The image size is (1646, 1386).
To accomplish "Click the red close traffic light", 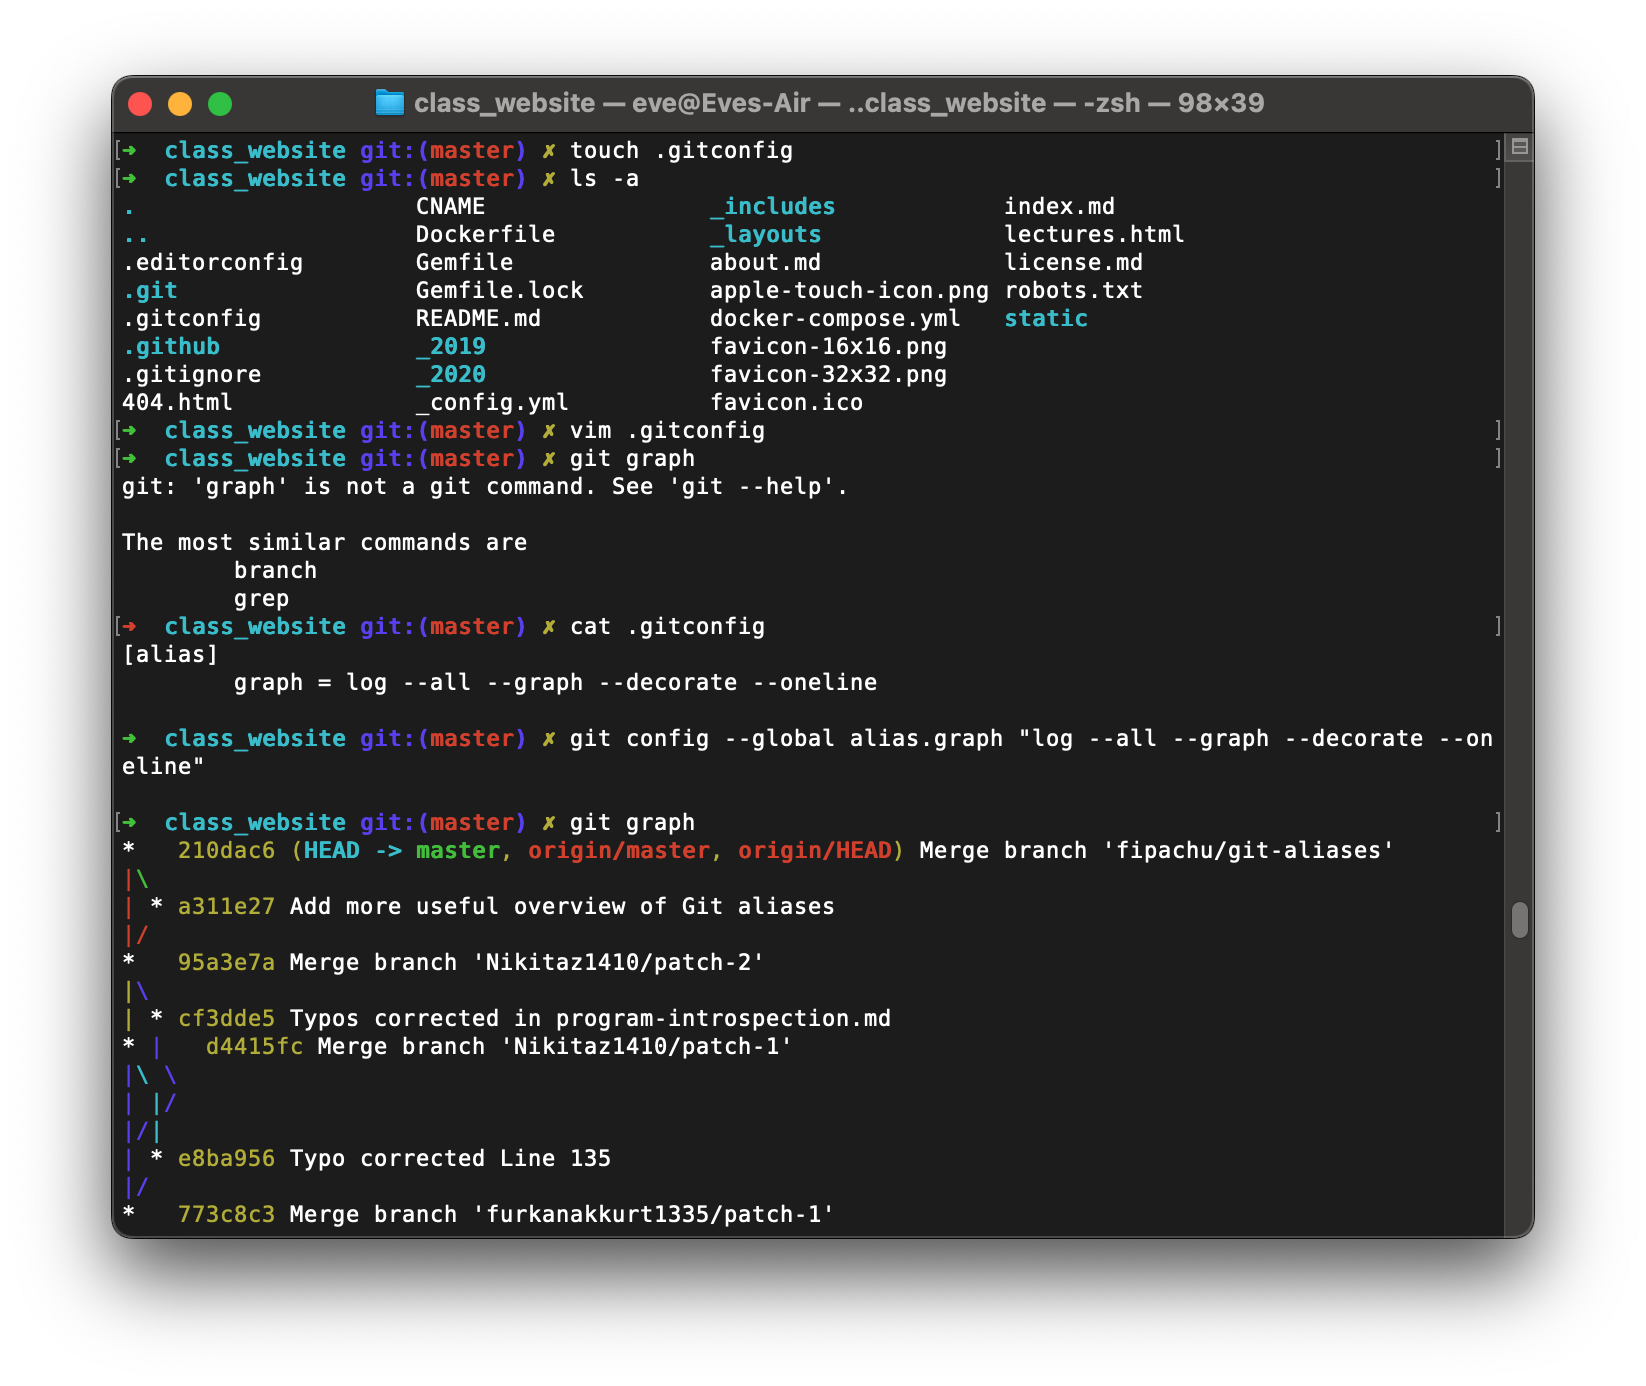I will coord(141,103).
